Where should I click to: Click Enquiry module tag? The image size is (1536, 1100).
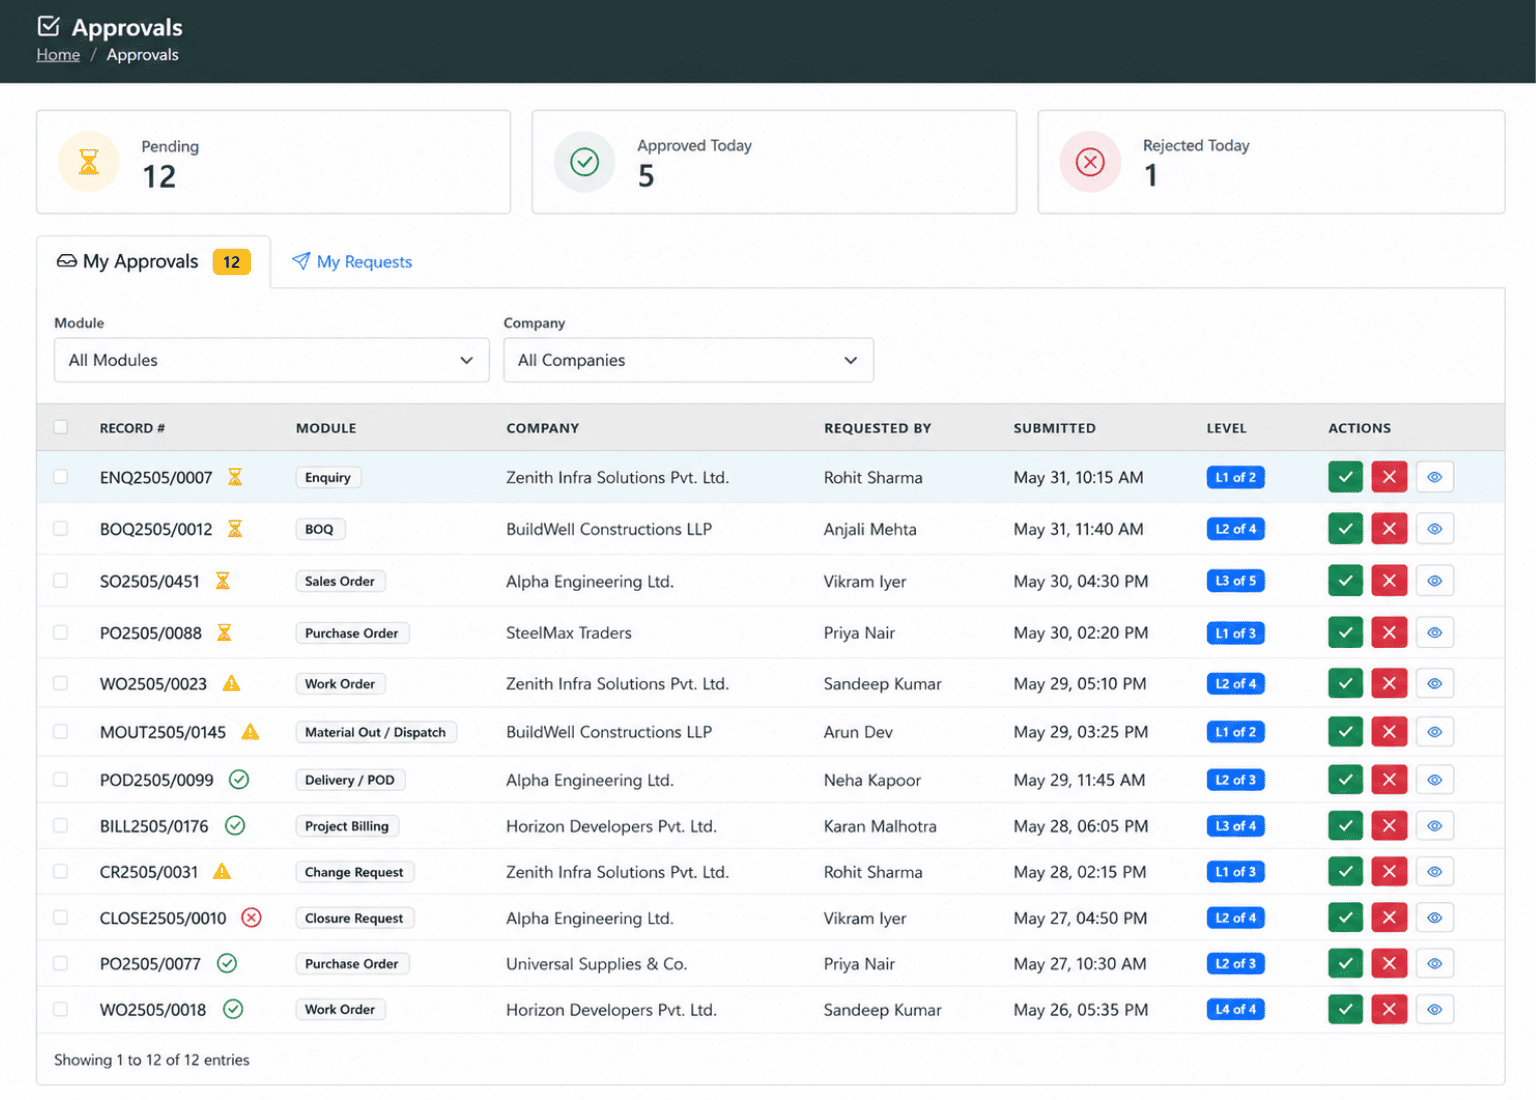coord(328,478)
